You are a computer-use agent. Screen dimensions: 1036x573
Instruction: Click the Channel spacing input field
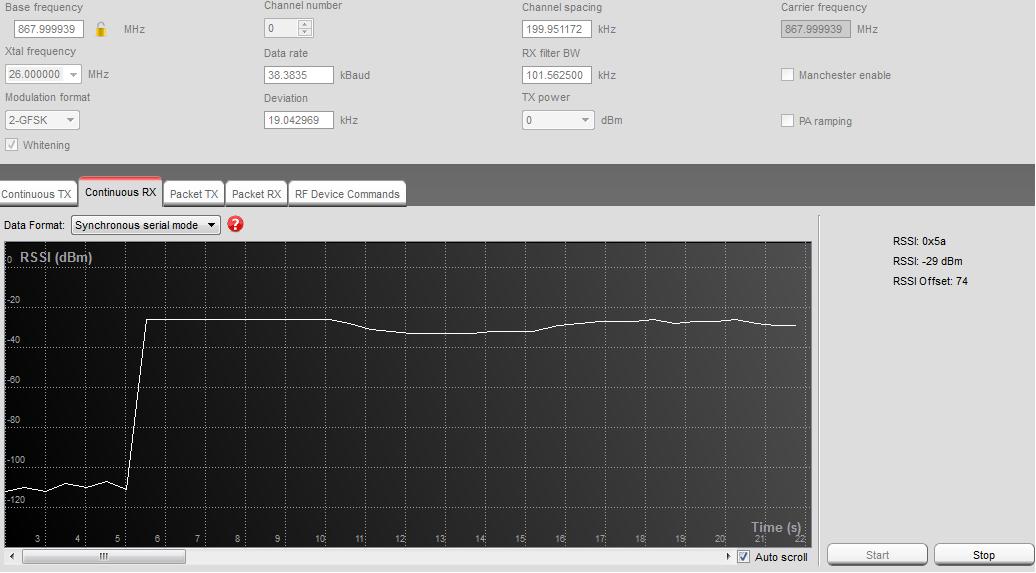pyautogui.click(x=556, y=29)
